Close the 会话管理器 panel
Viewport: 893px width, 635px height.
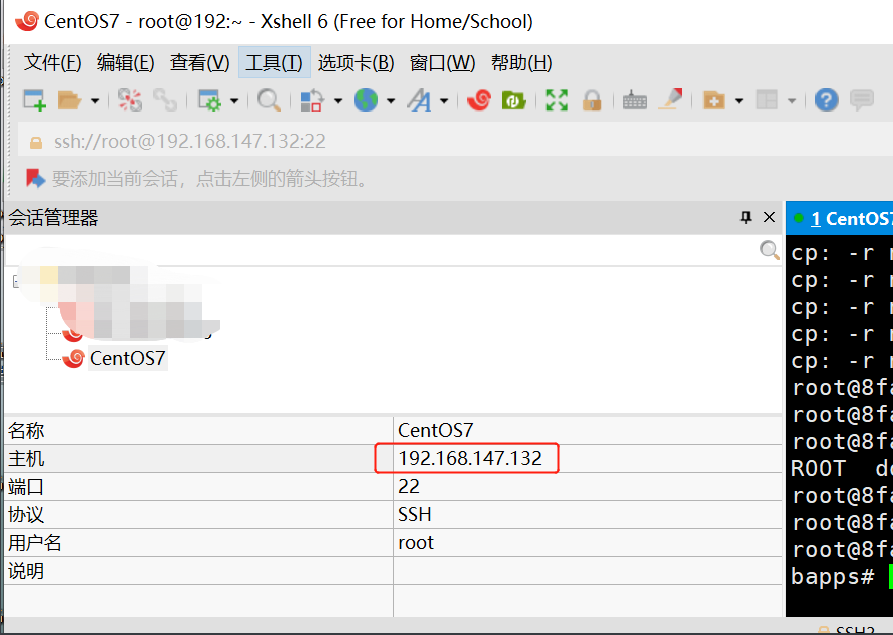coord(769,217)
